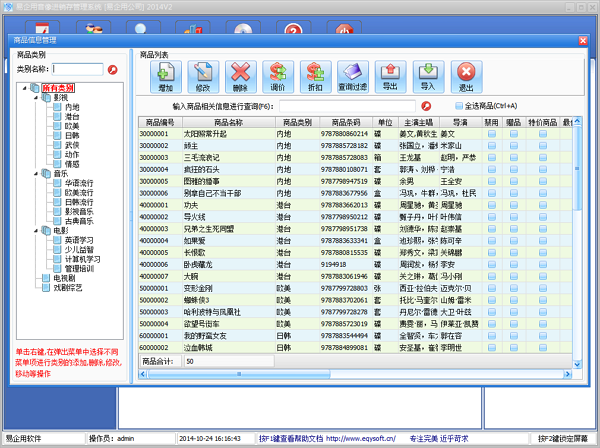Click the main toolbar bar chart icon
This screenshot has height=448, width=600.
[x=193, y=28]
